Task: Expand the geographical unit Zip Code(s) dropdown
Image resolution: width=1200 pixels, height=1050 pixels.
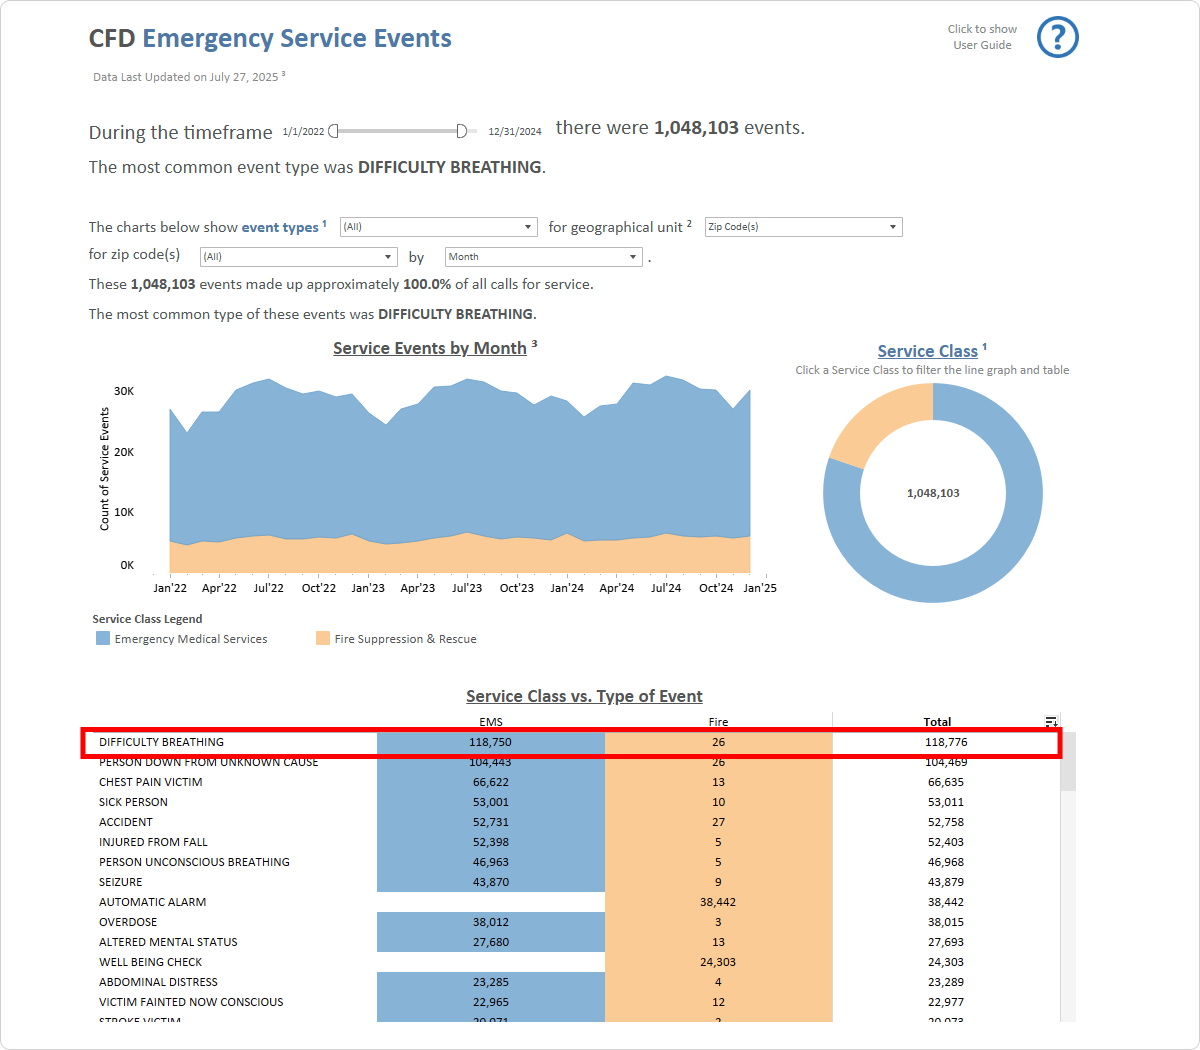Action: pyautogui.click(x=803, y=227)
